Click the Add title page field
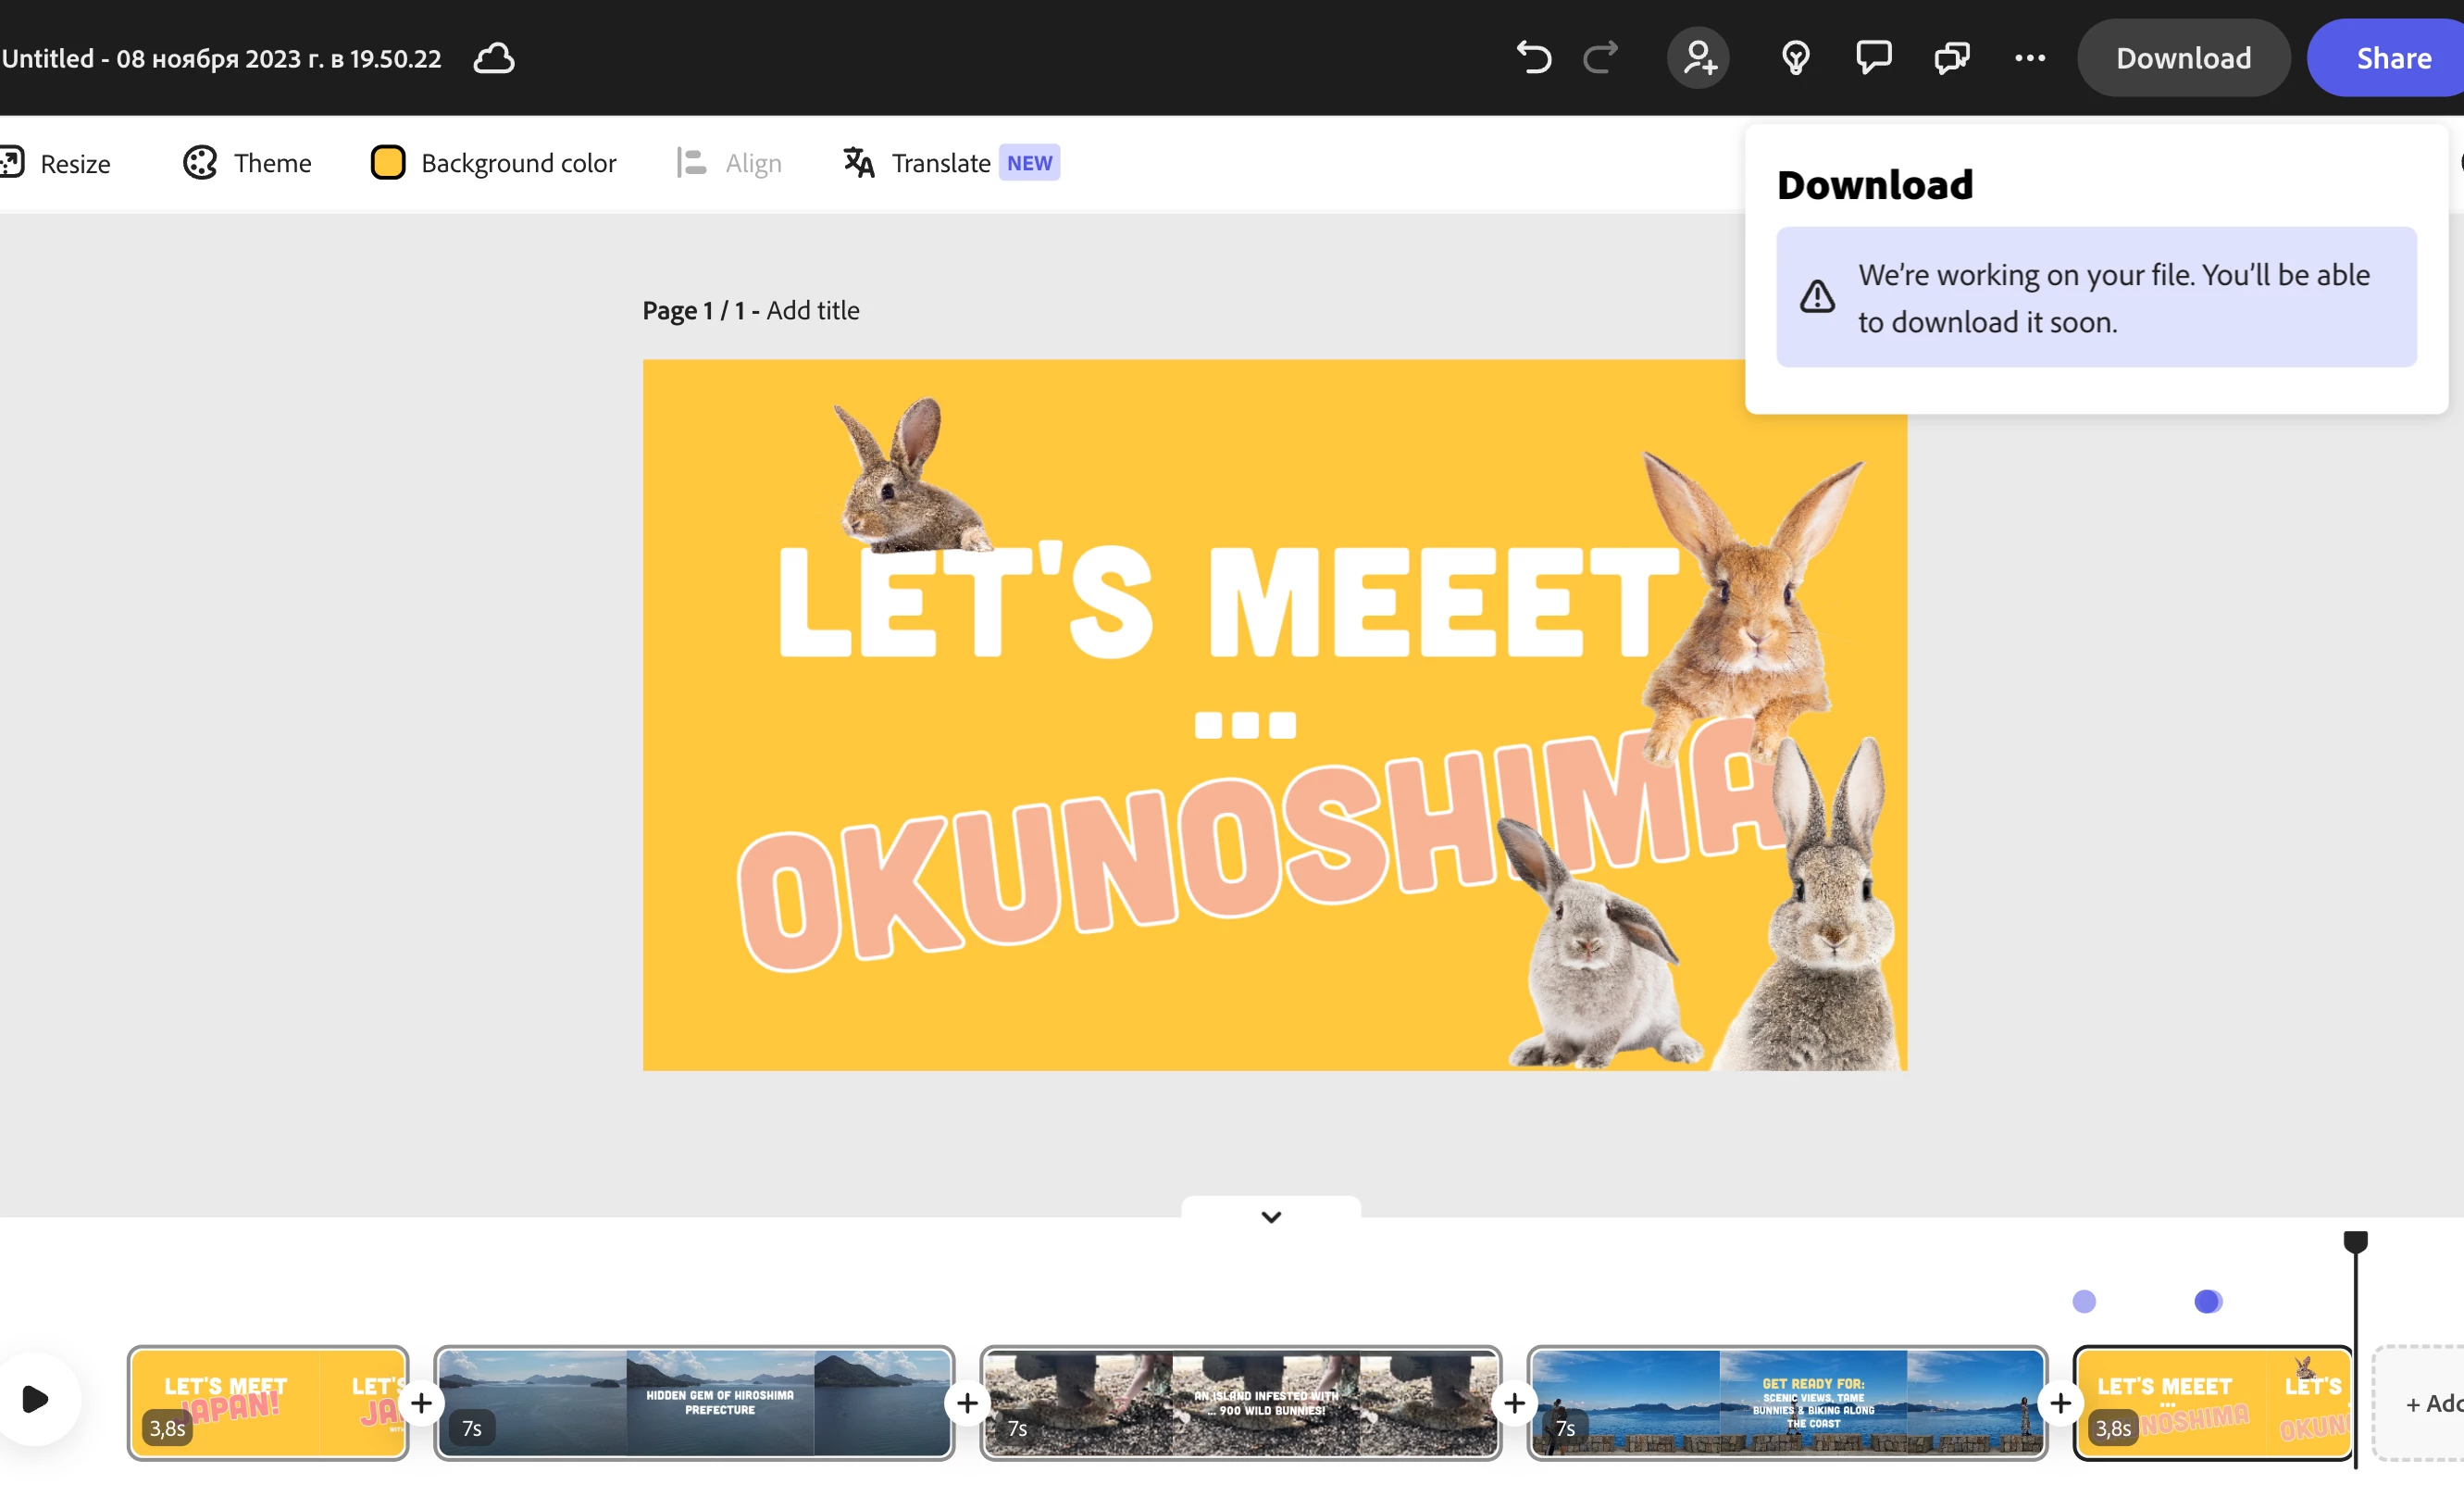The image size is (2464, 1509). [x=812, y=311]
